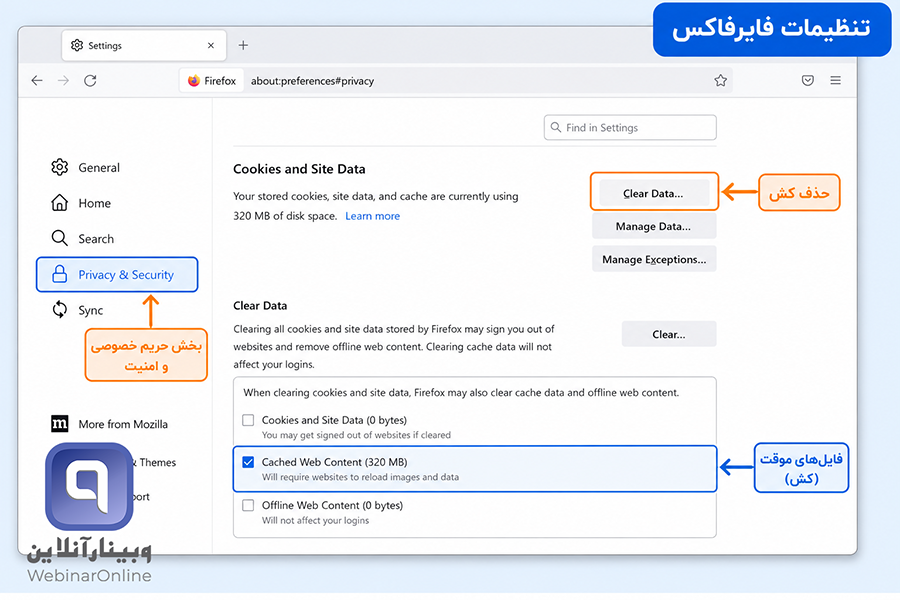Screen dimensions: 900x600
Task: Reload the page with refresh icon
Action: coord(90,81)
